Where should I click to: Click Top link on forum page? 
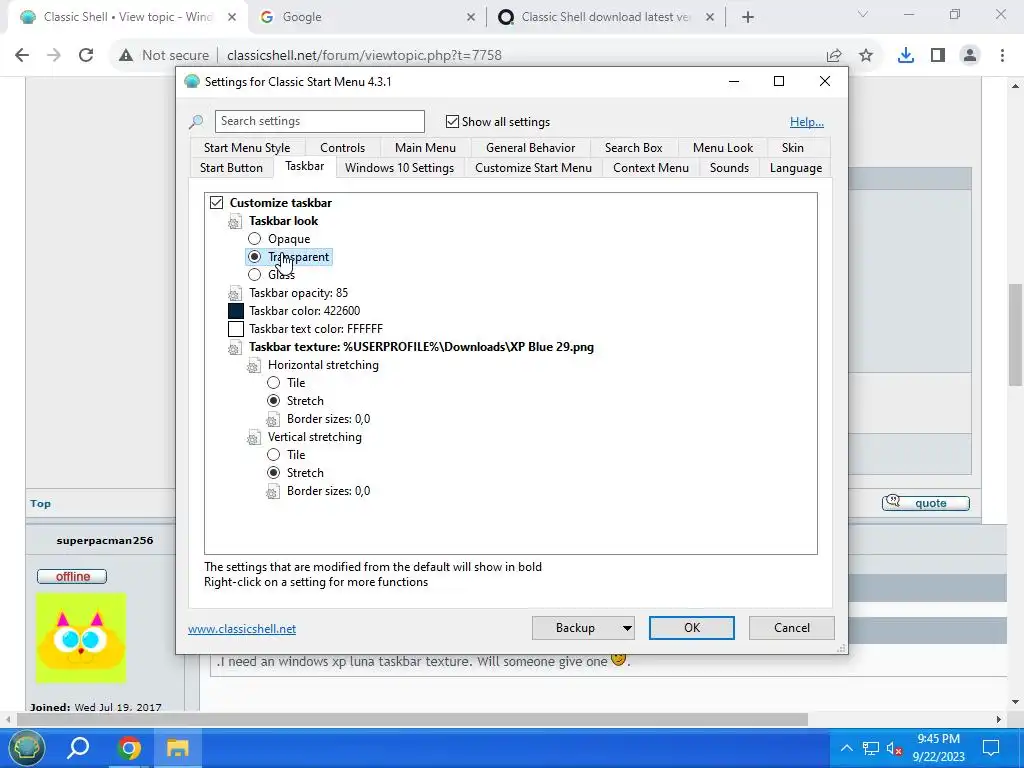tap(40, 504)
